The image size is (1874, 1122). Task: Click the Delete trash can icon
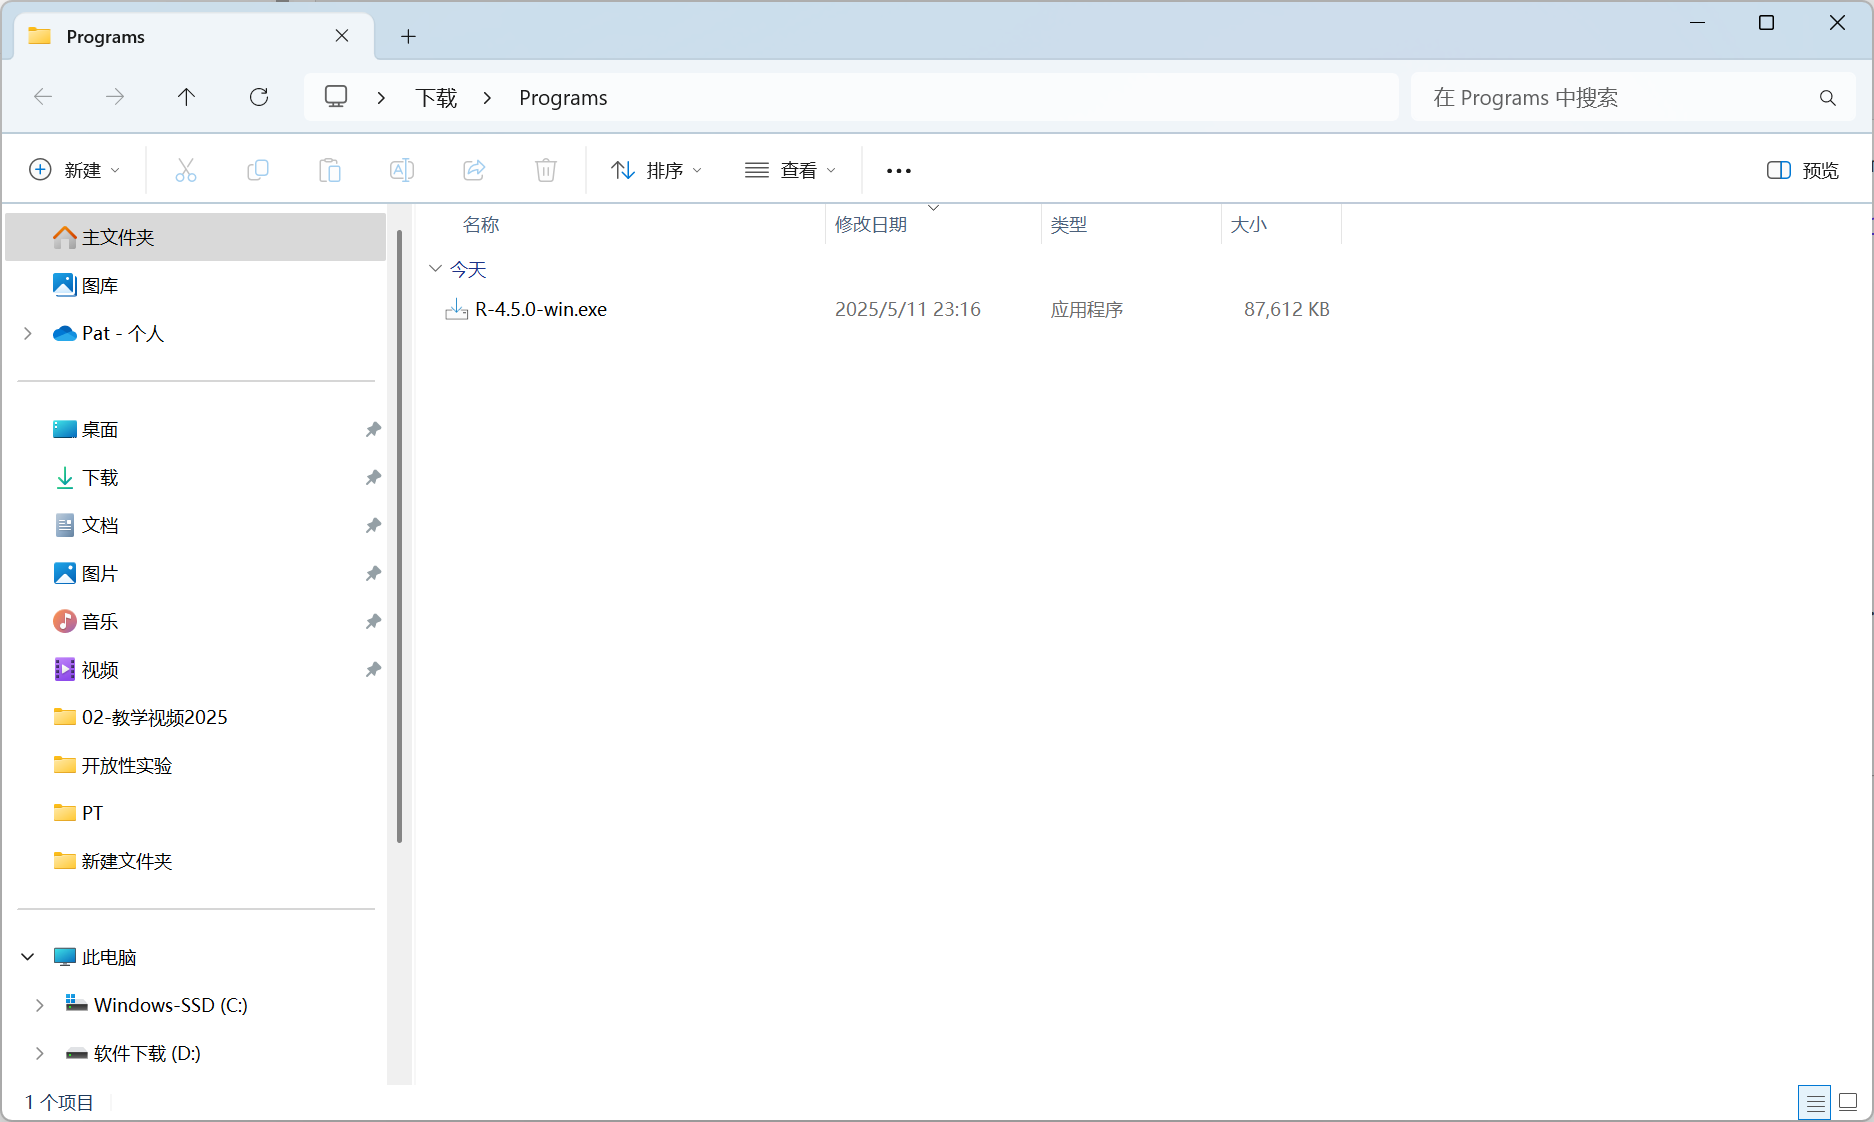[x=546, y=170]
